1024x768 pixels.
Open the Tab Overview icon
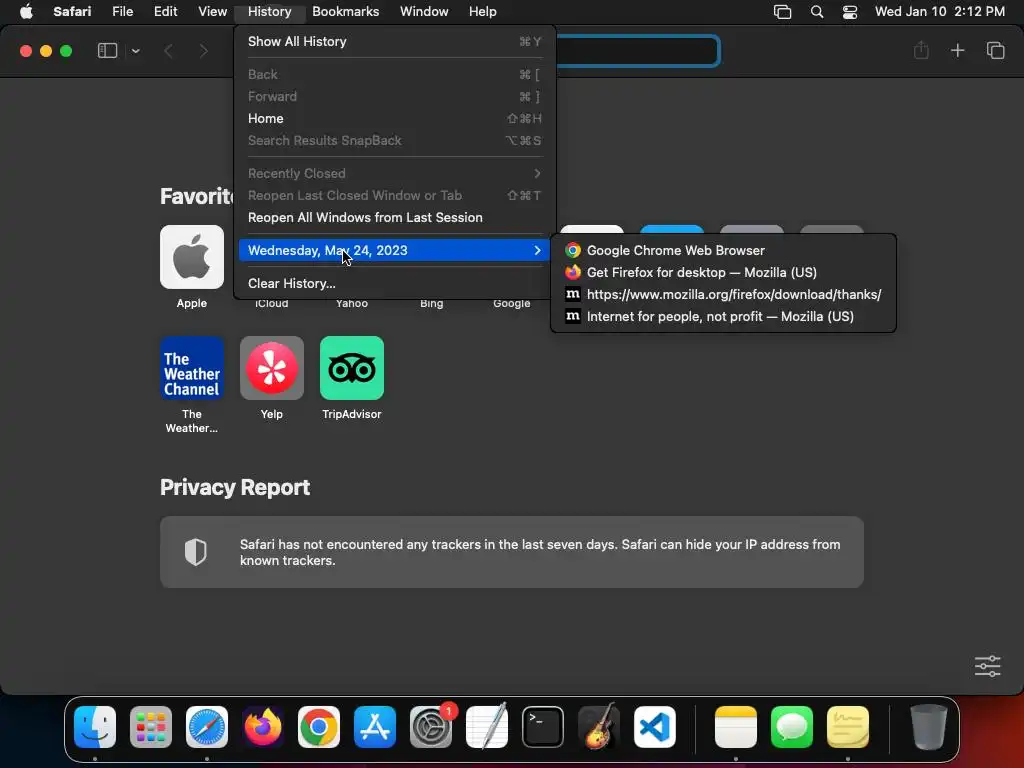(995, 50)
